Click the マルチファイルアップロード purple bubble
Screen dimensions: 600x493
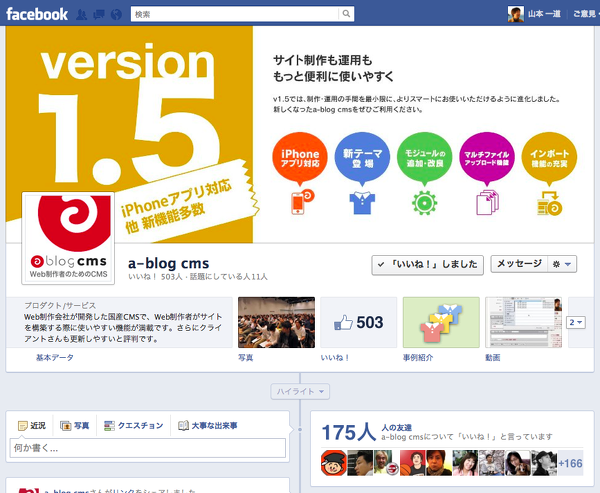click(x=487, y=158)
